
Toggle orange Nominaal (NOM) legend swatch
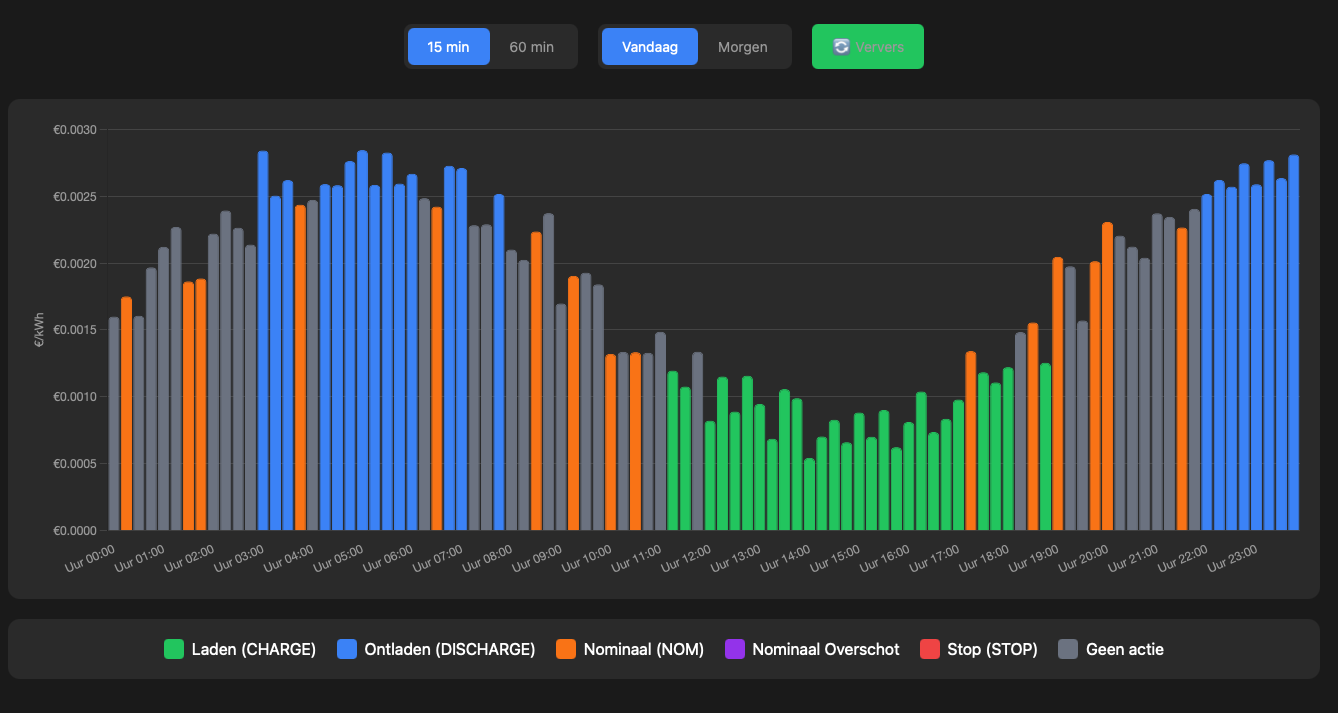(566, 649)
